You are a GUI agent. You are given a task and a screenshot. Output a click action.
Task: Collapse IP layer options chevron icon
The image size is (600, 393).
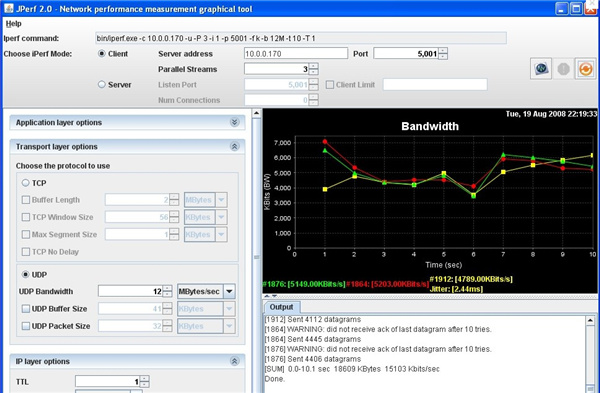(x=235, y=361)
